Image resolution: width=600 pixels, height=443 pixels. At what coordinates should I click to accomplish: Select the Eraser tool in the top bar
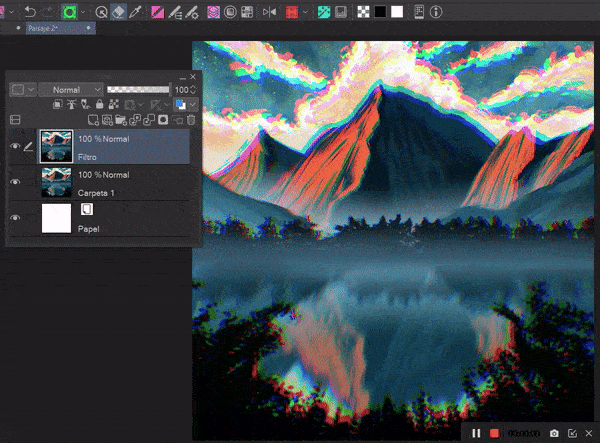[119, 12]
